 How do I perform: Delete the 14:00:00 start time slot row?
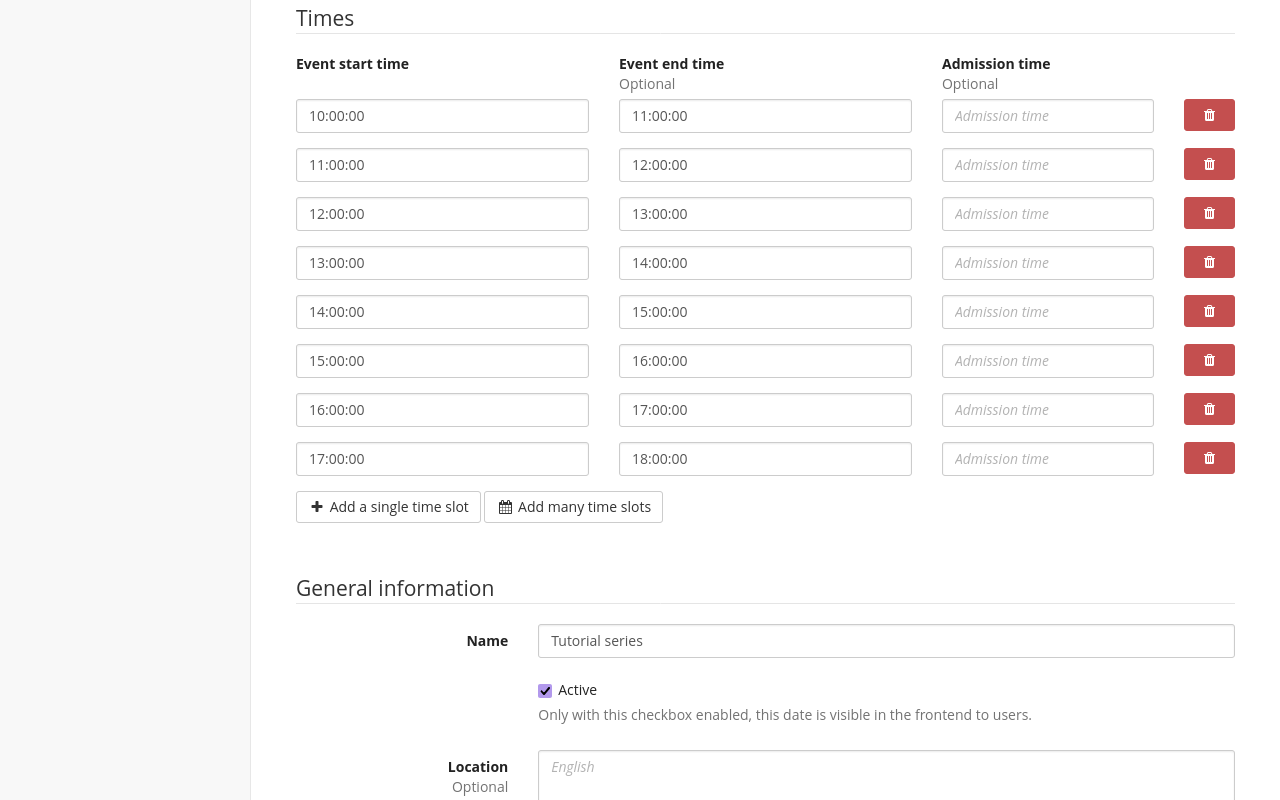1209,311
